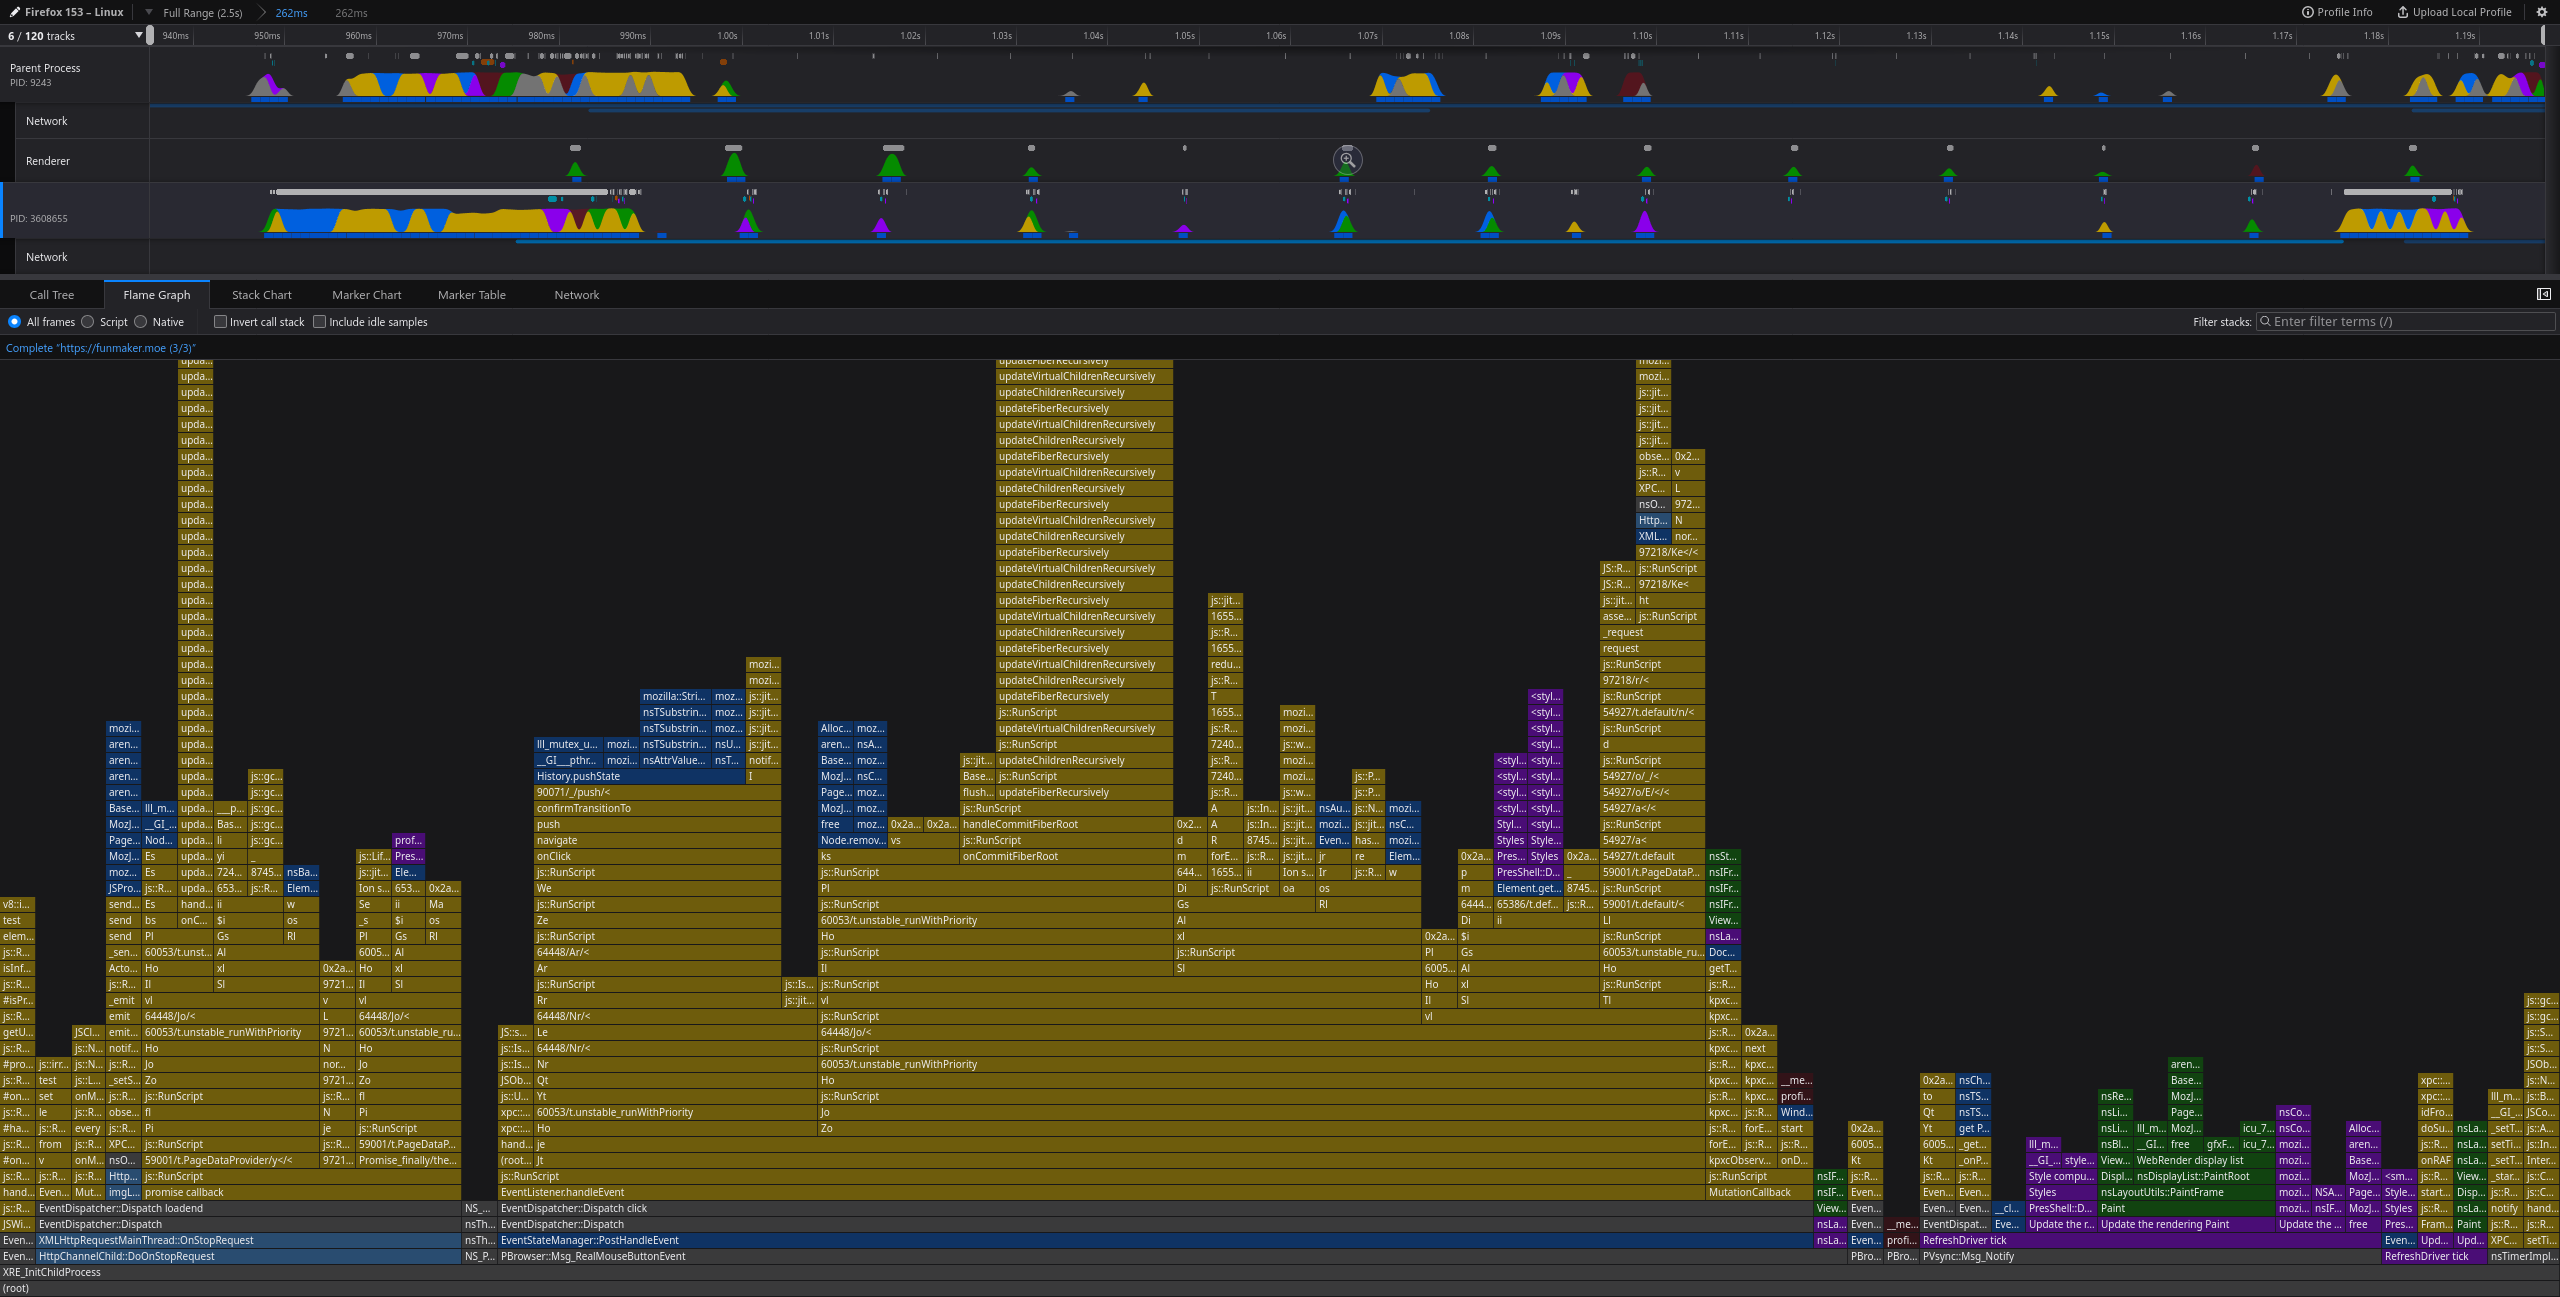
Task: Click the search icon in Filter stacks field
Action: pyautogui.click(x=2265, y=321)
